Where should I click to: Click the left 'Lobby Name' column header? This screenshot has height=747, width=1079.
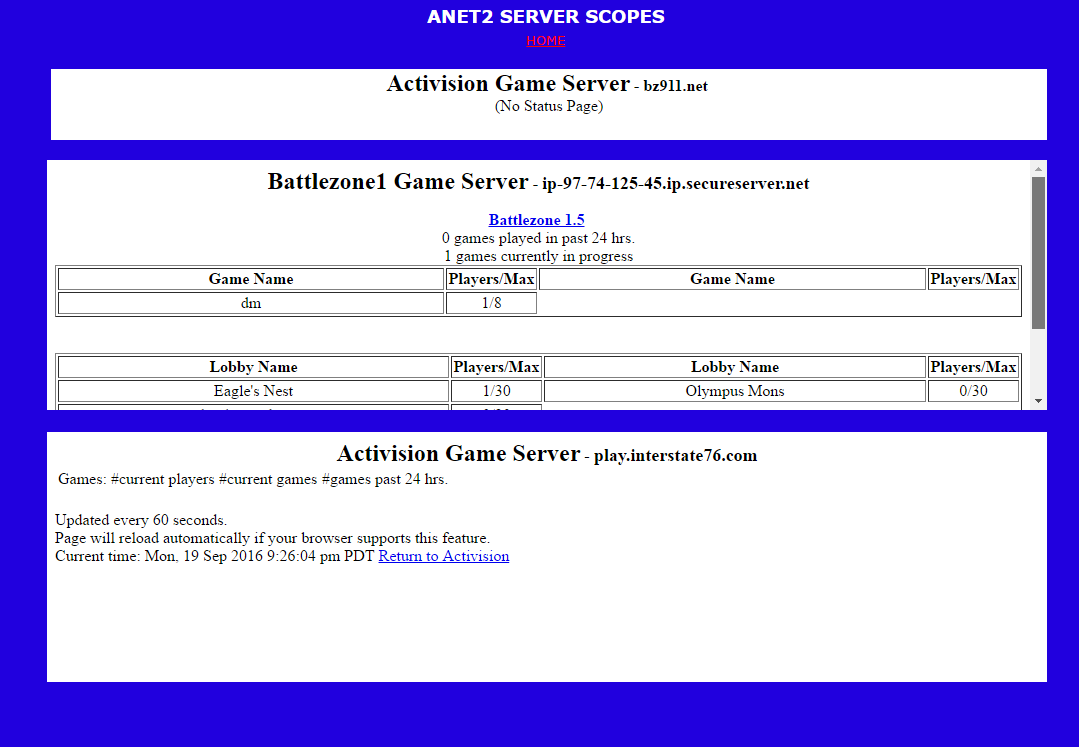[253, 367]
